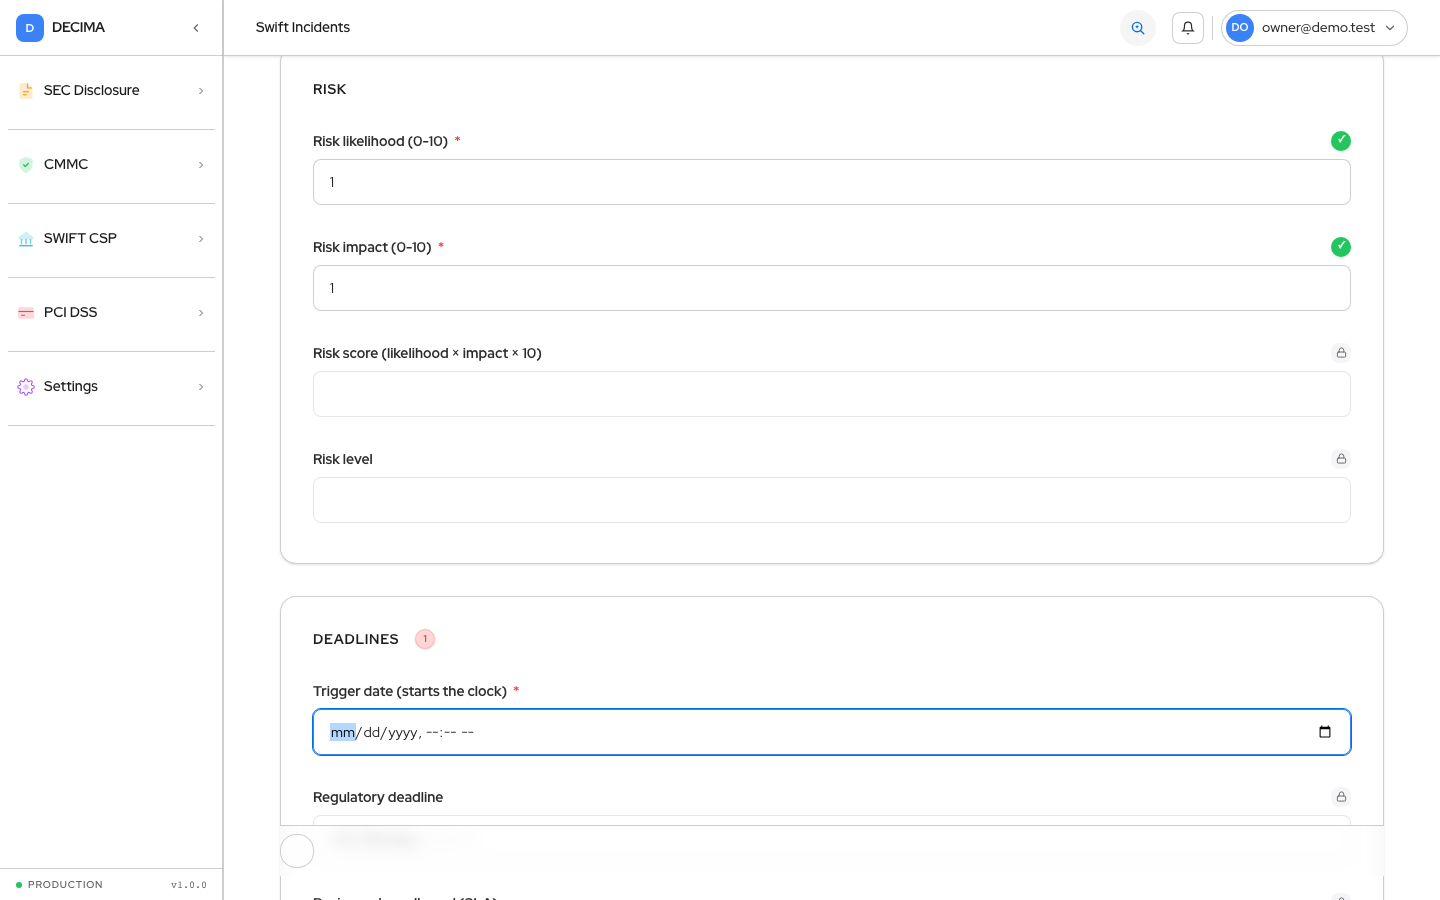Viewport: 1440px width, 900px height.
Task: Click the v1.0.0 version label
Action: point(189,885)
